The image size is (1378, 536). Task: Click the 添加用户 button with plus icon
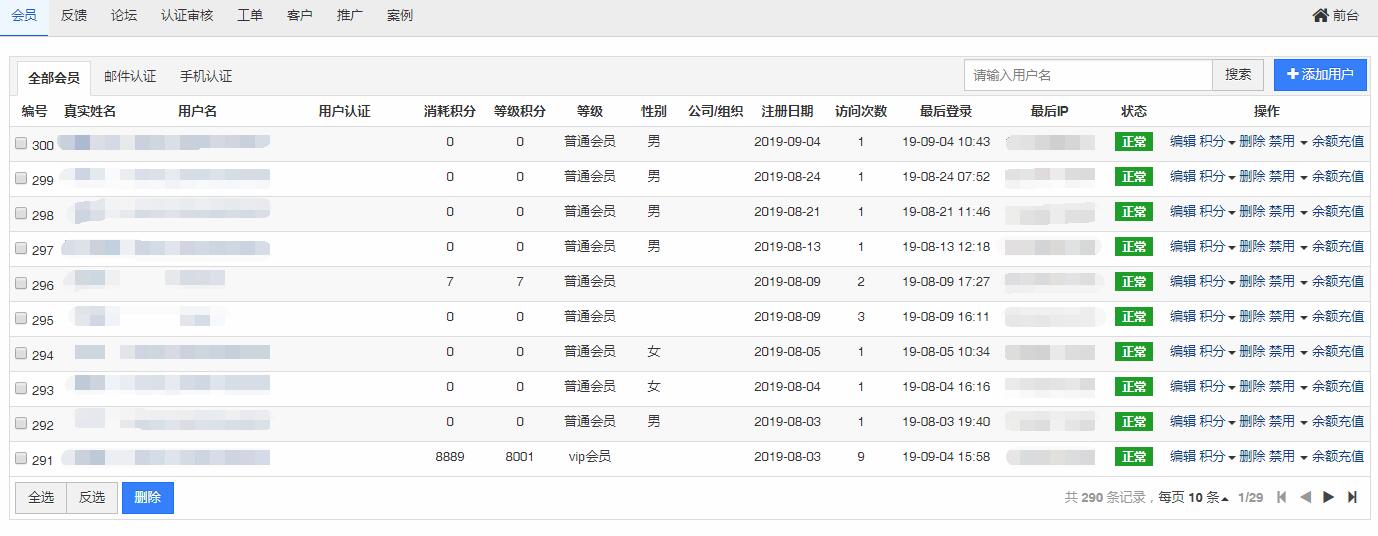click(1319, 75)
